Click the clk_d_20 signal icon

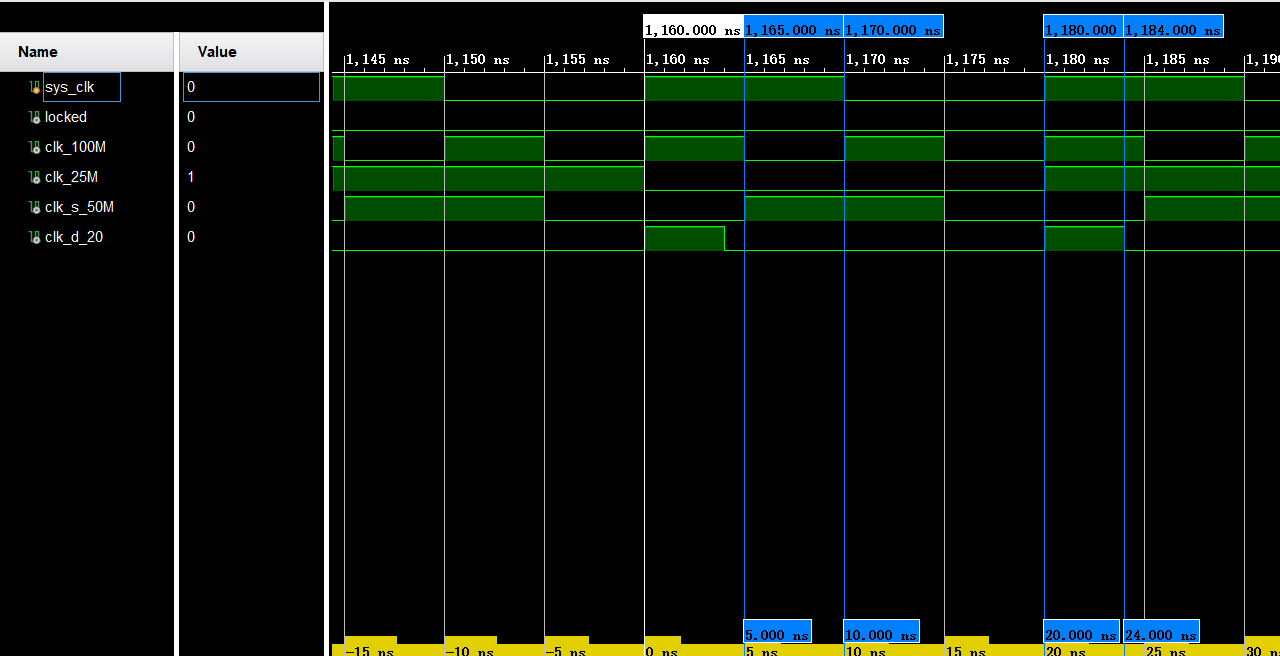click(x=35, y=238)
